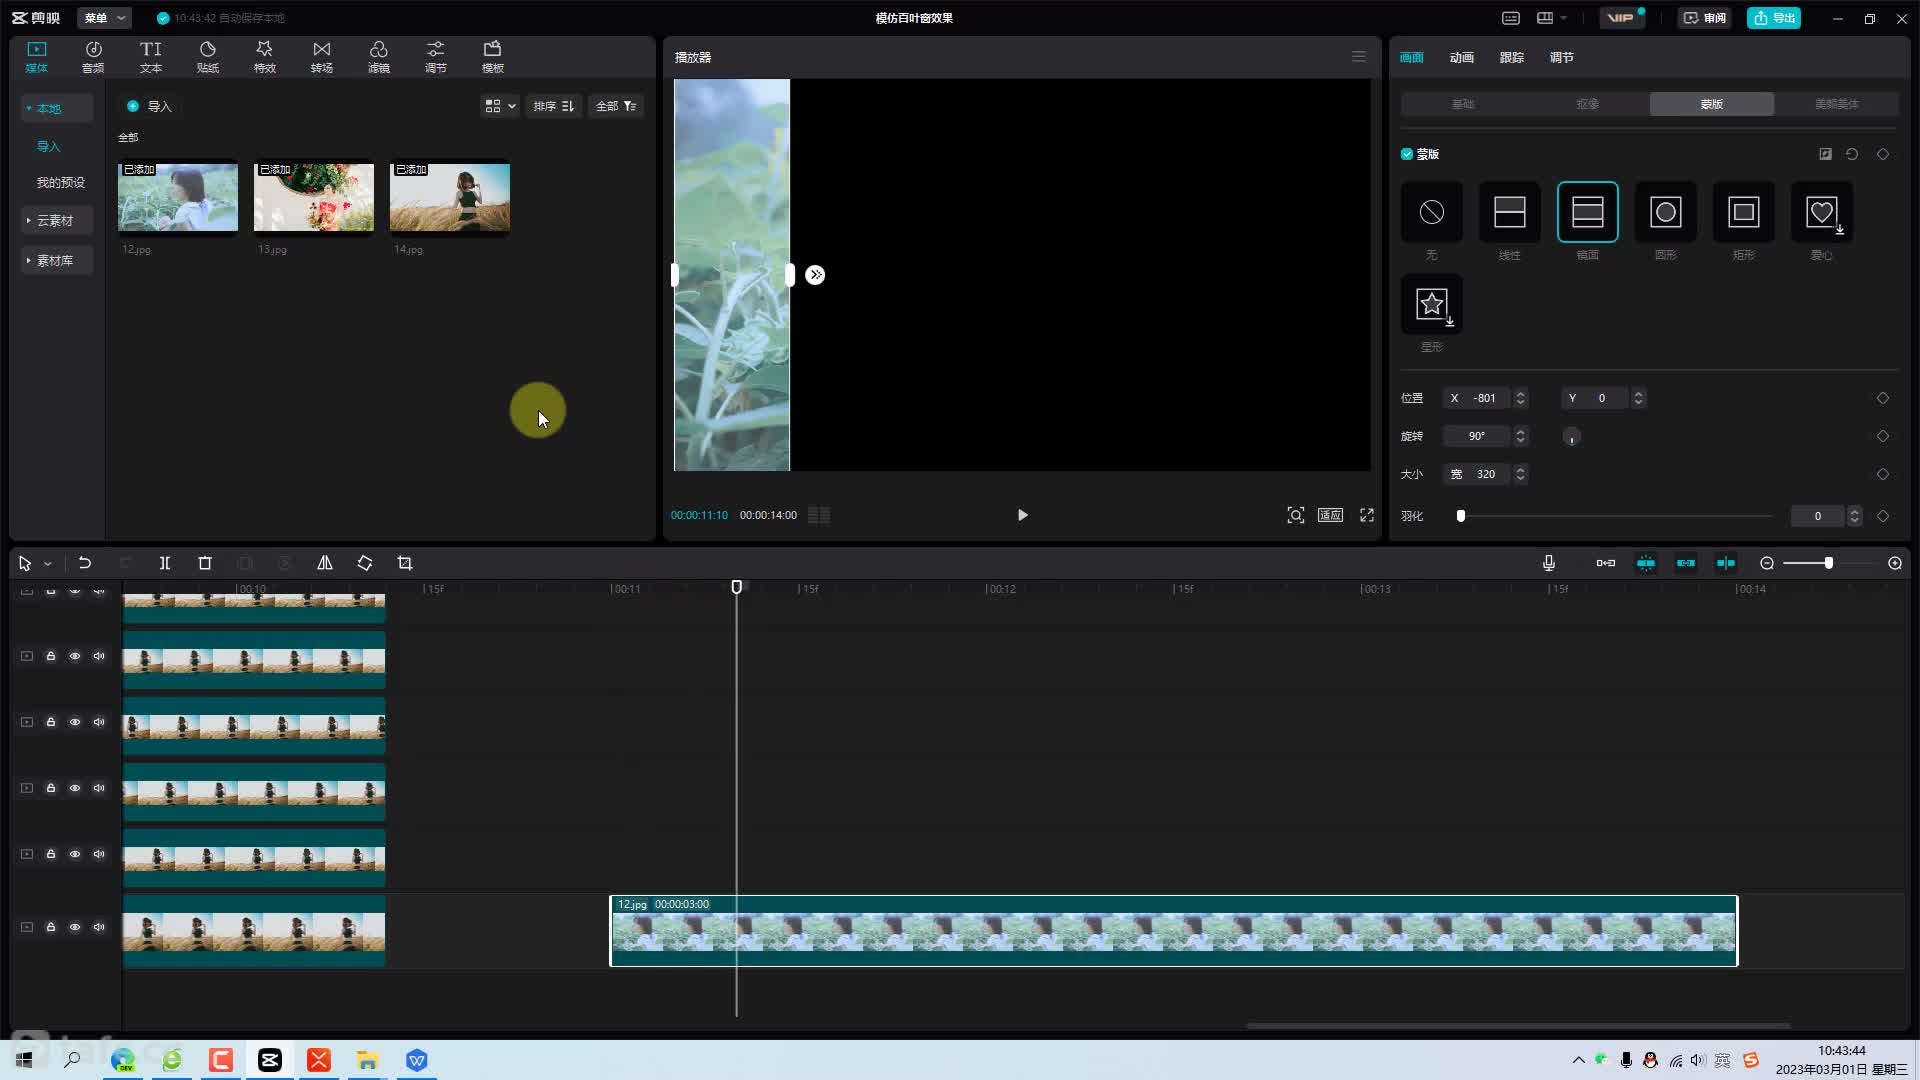Switch to the 基础 basic sub-tab

pos(1463,104)
